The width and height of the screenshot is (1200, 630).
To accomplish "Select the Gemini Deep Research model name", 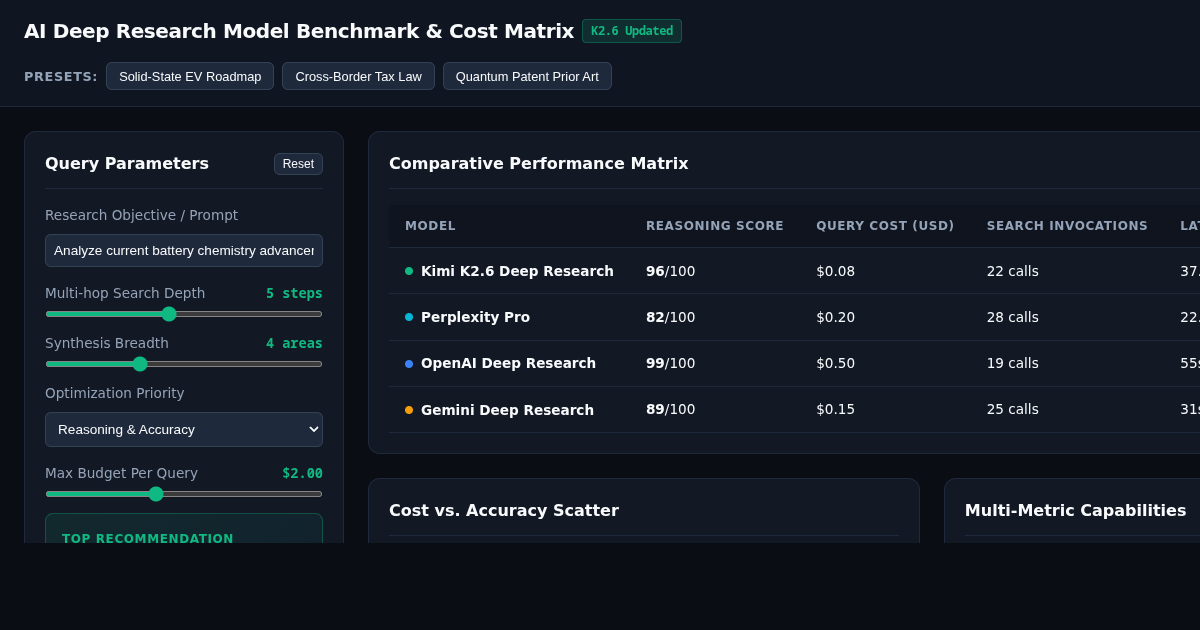I will tap(507, 410).
